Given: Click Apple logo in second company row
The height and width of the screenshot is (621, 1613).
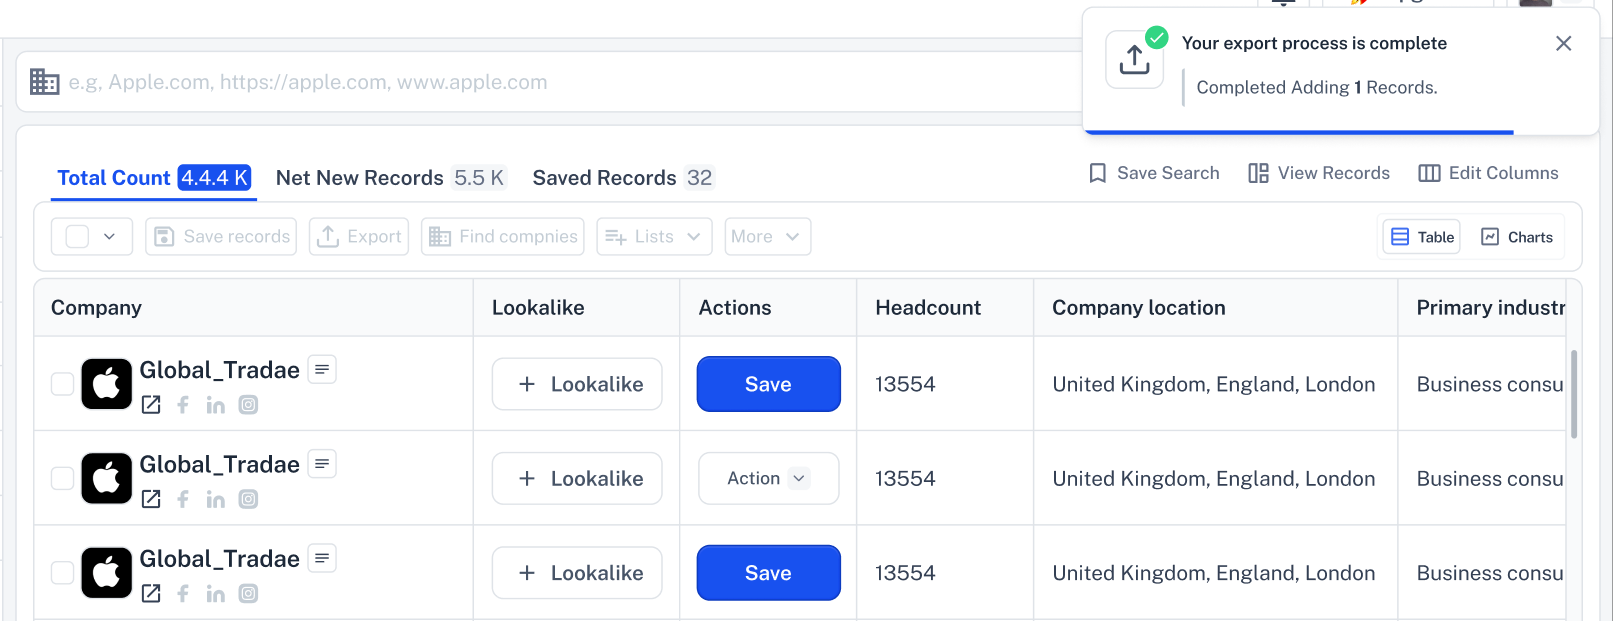Looking at the screenshot, I should click(x=107, y=478).
